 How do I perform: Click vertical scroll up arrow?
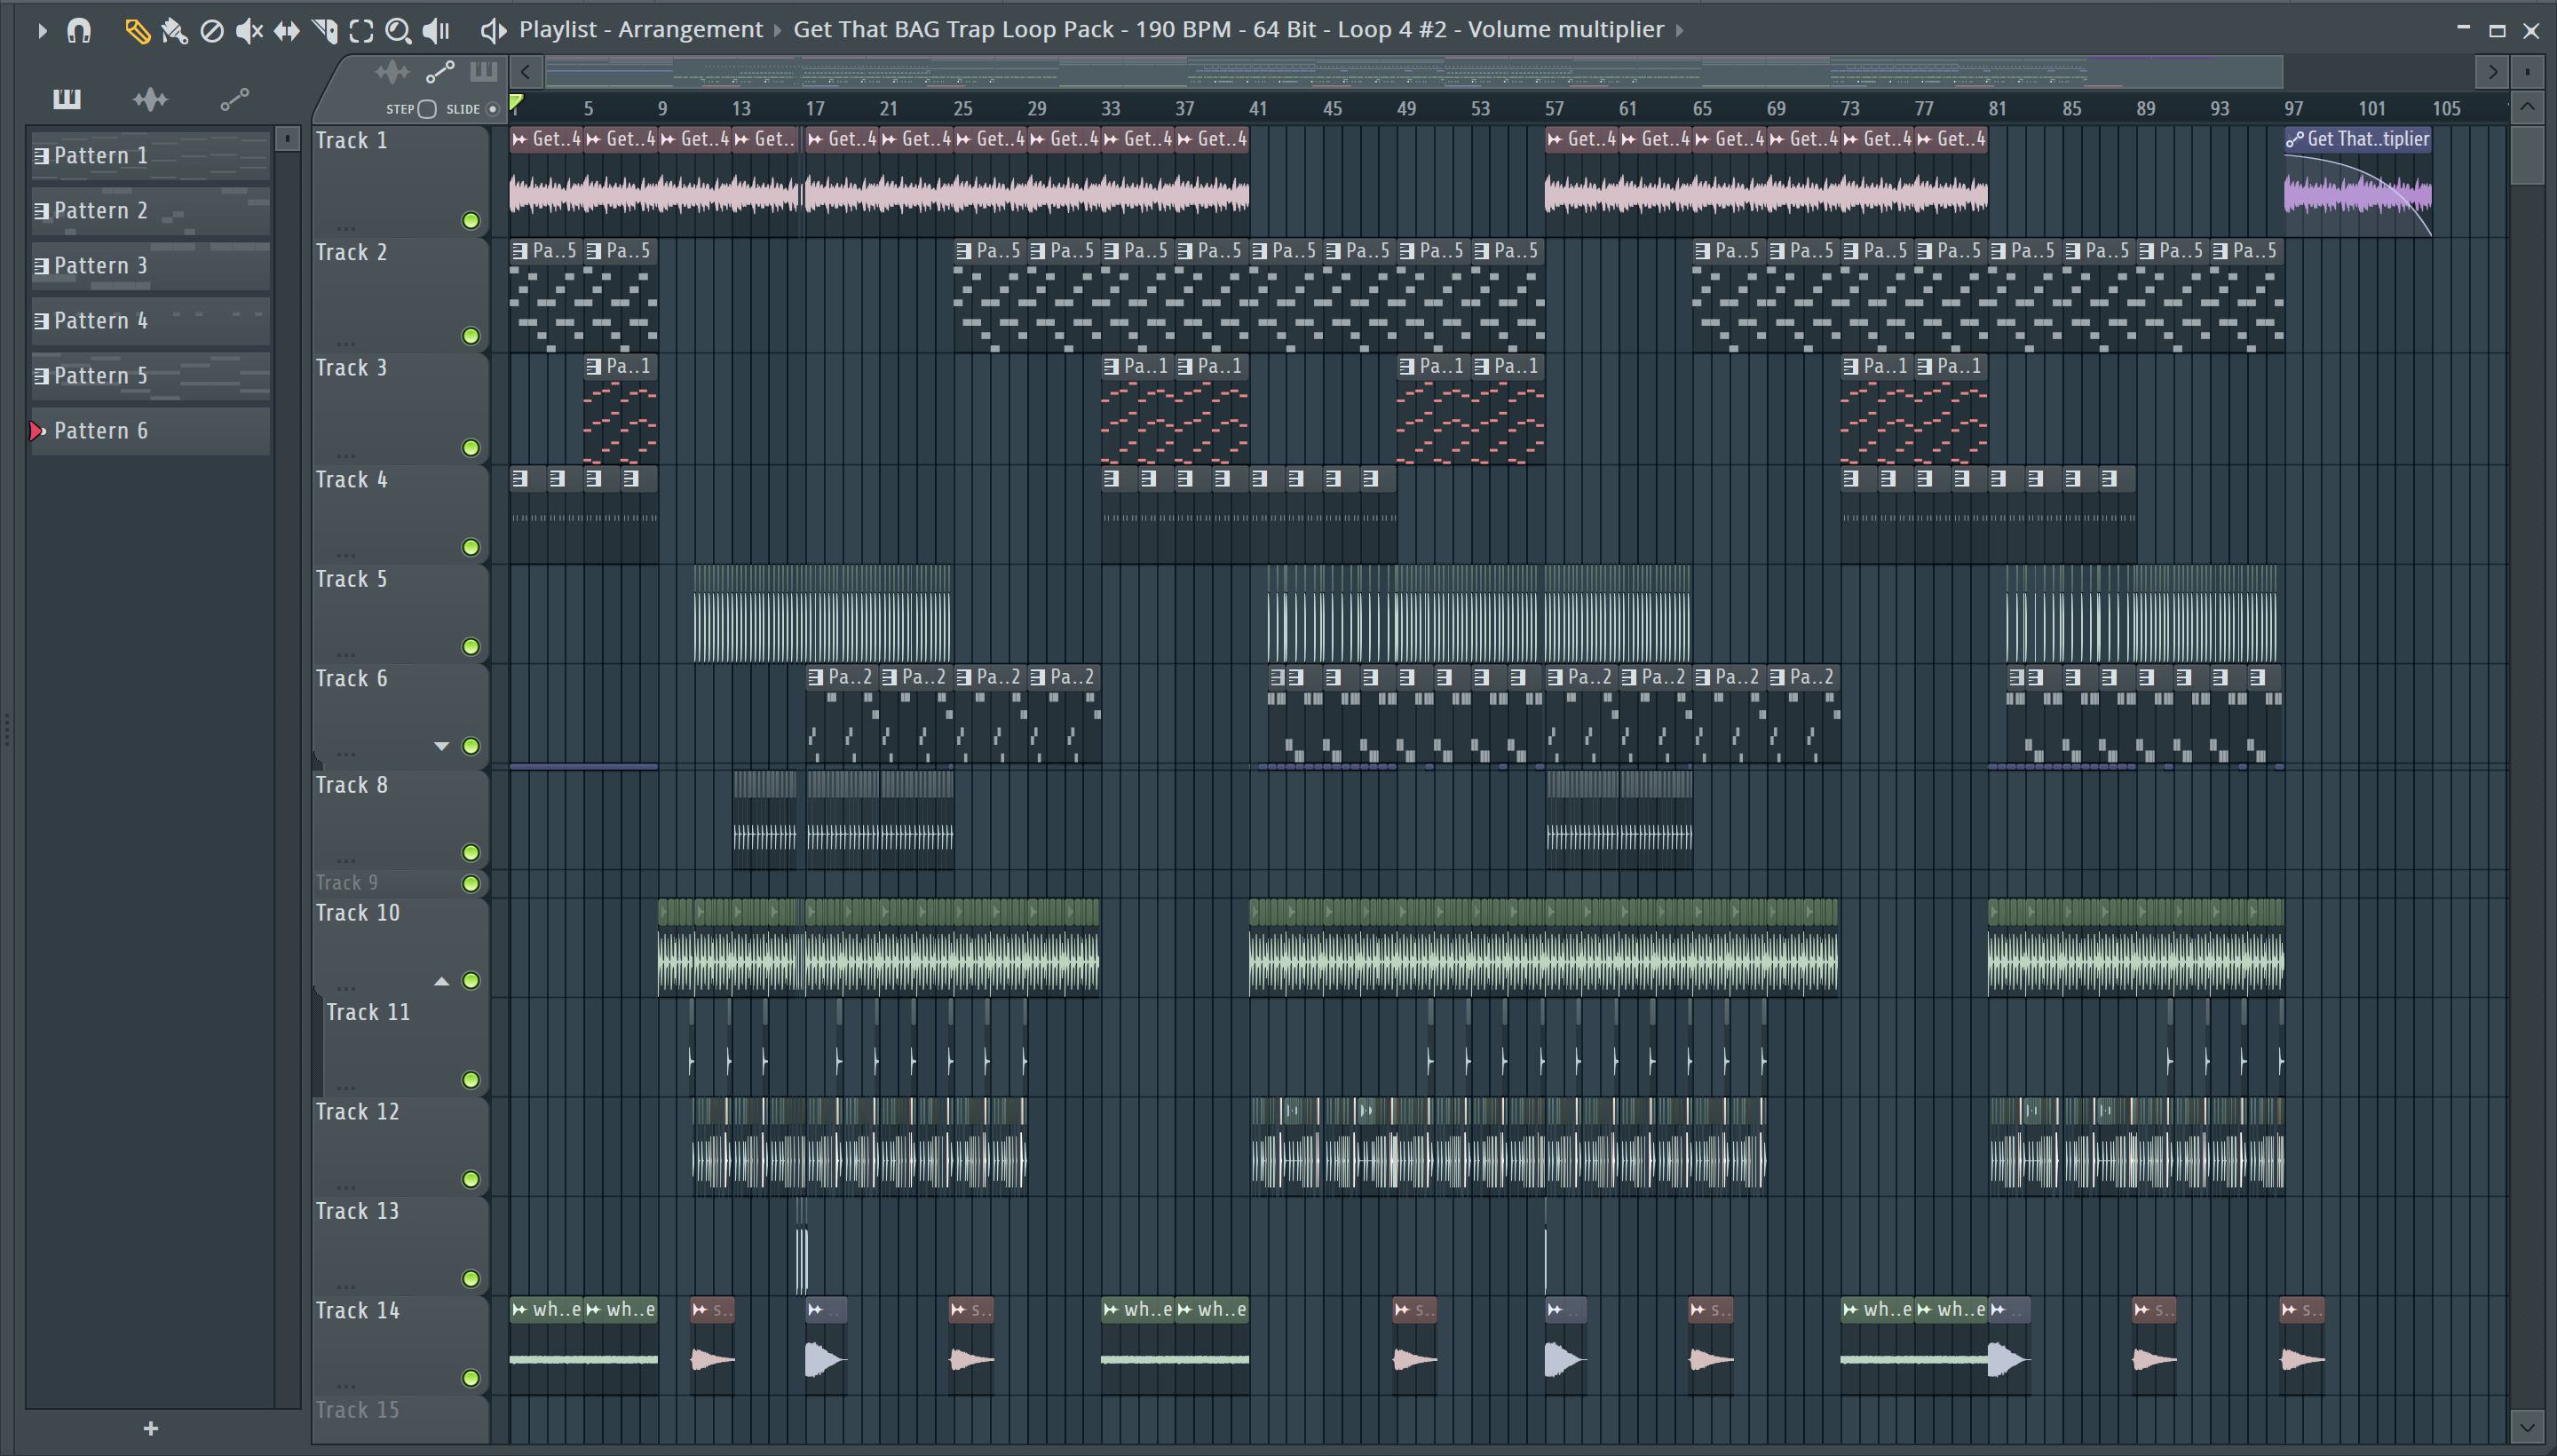2527,107
